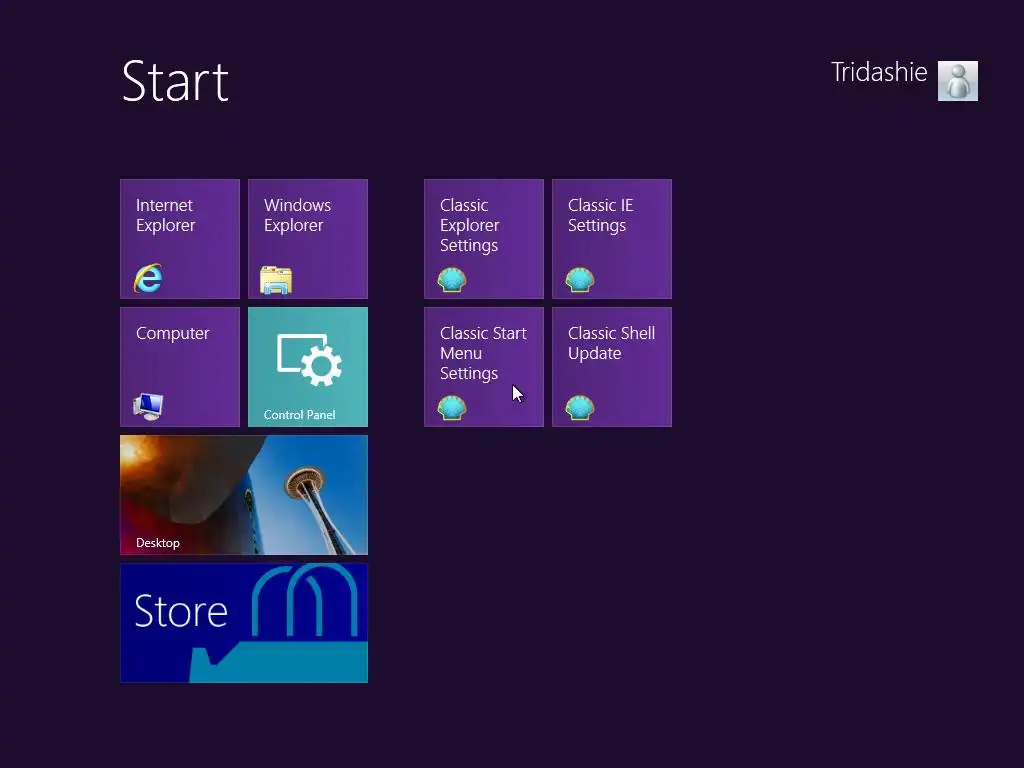The height and width of the screenshot is (768, 1024).
Task: Open Classic IE Settings tile
Action: click(611, 239)
